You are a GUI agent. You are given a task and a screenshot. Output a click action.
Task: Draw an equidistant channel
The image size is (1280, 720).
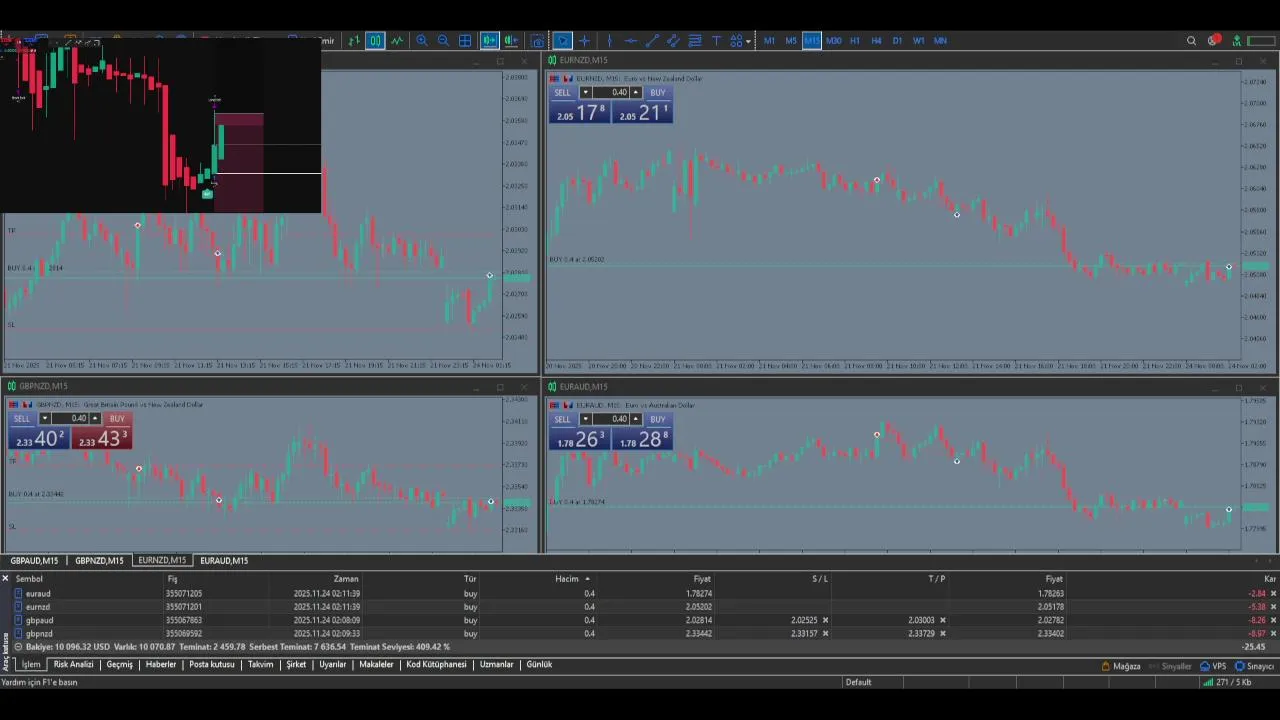coord(673,41)
